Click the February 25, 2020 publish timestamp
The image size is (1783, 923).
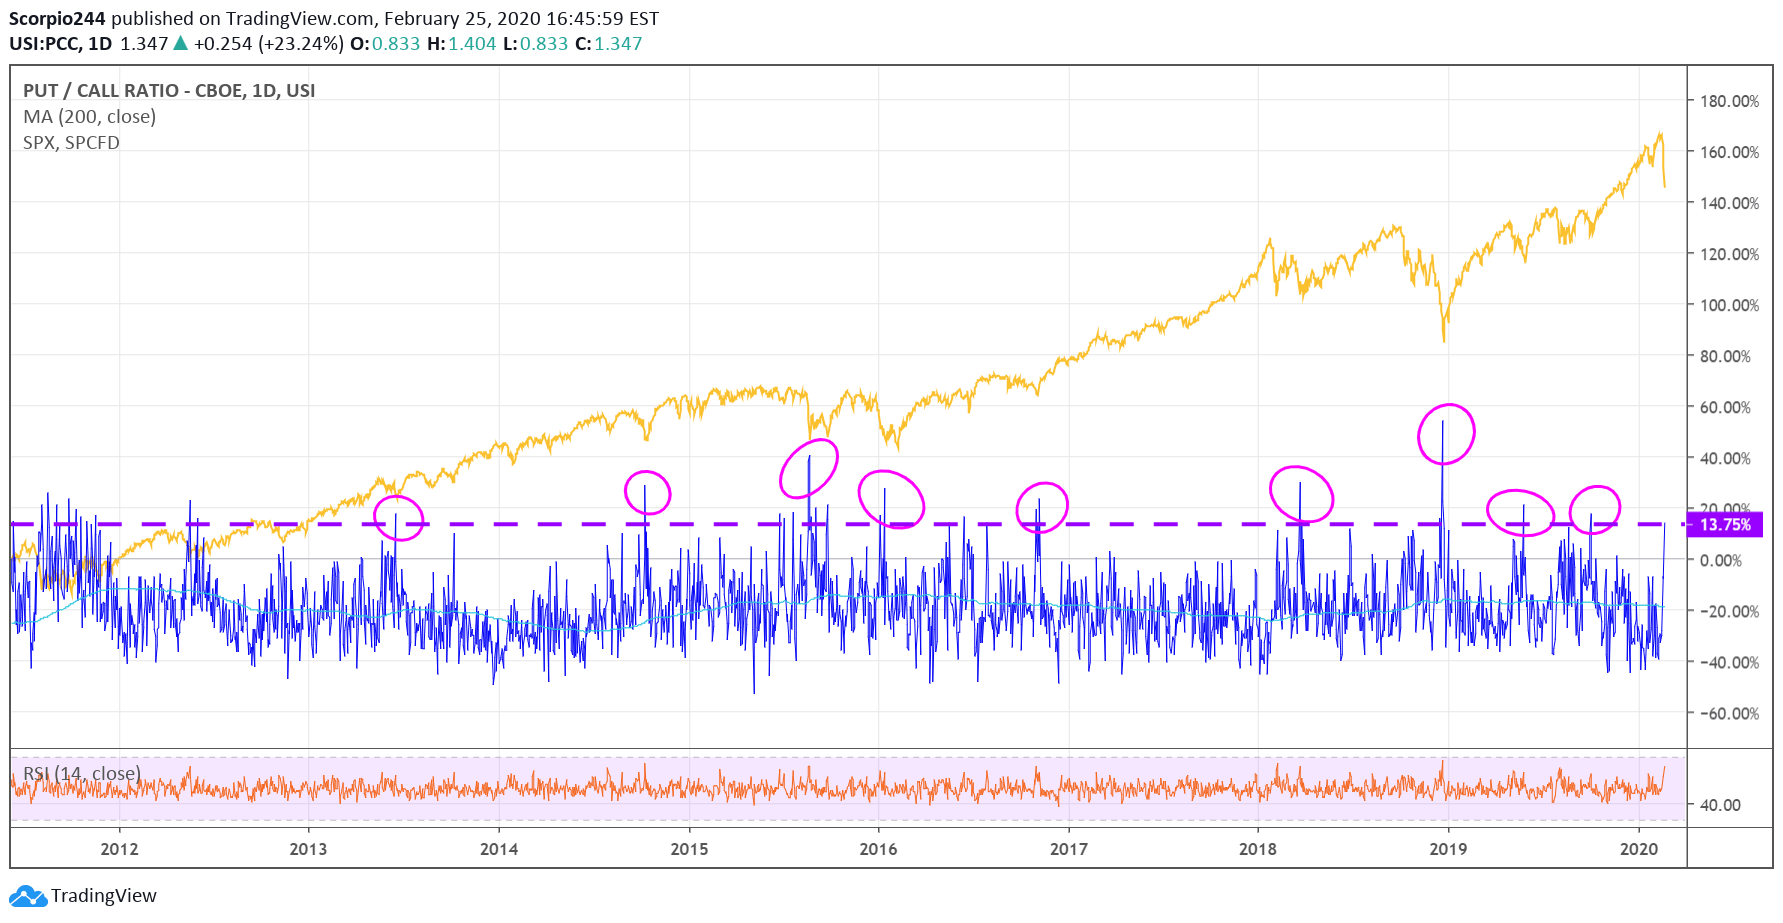(x=521, y=19)
